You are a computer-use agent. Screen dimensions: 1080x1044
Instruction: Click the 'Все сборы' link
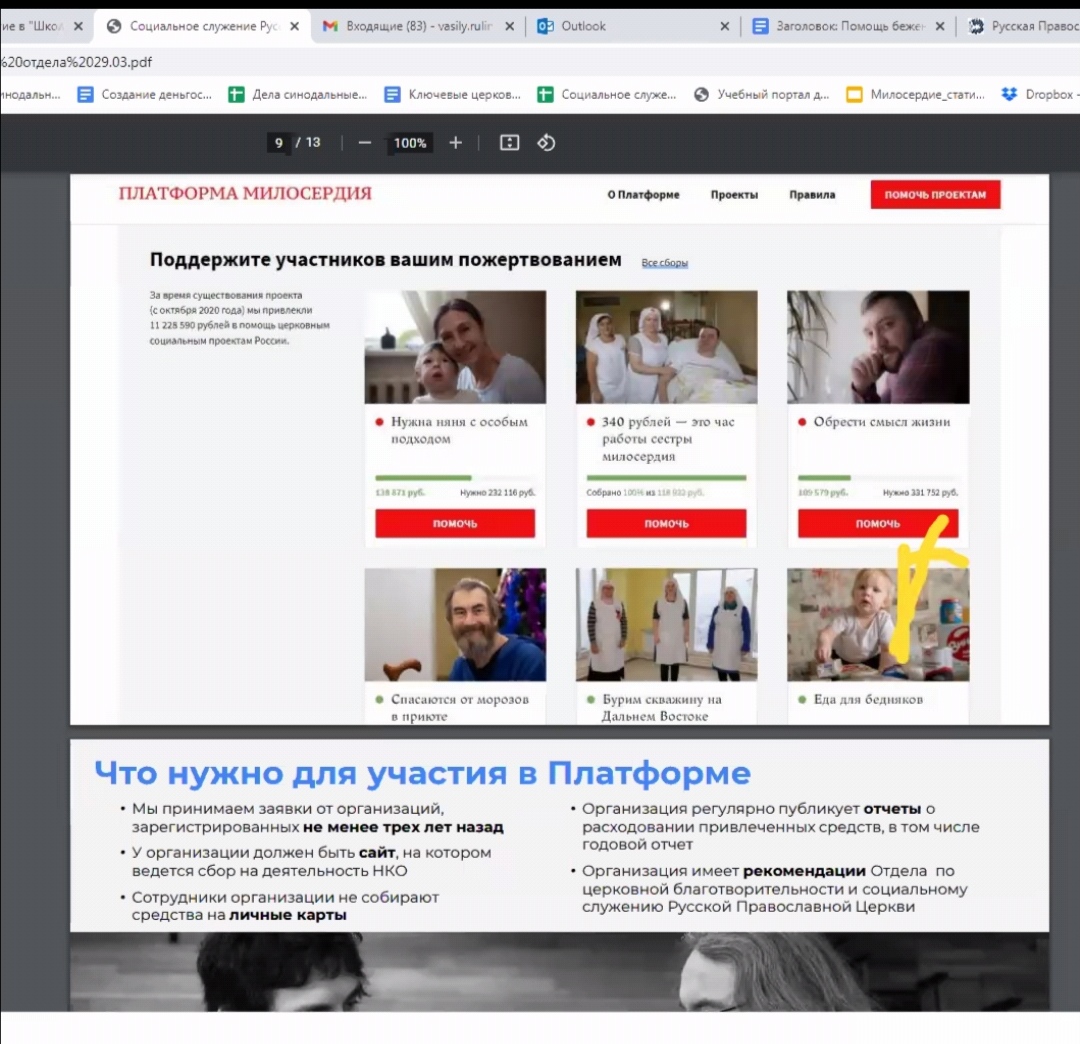tap(665, 263)
